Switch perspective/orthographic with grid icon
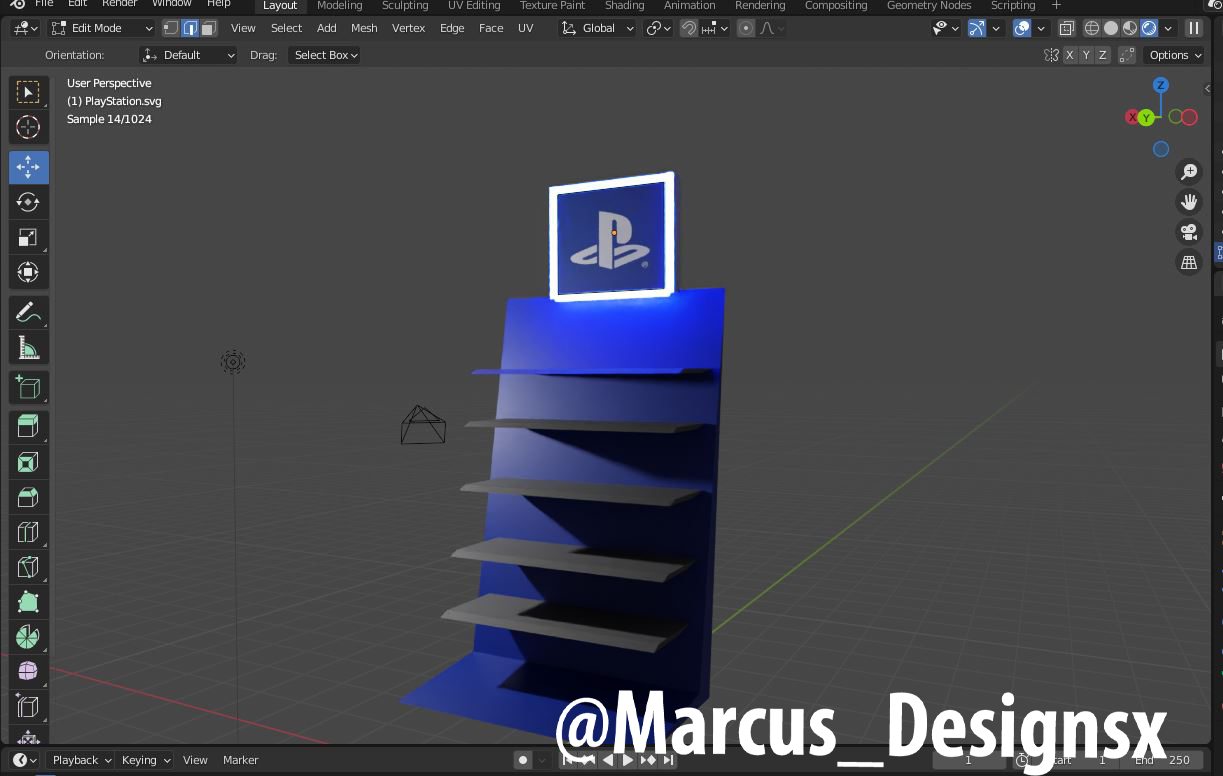Viewport: 1223px width, 776px height. coord(1189,262)
